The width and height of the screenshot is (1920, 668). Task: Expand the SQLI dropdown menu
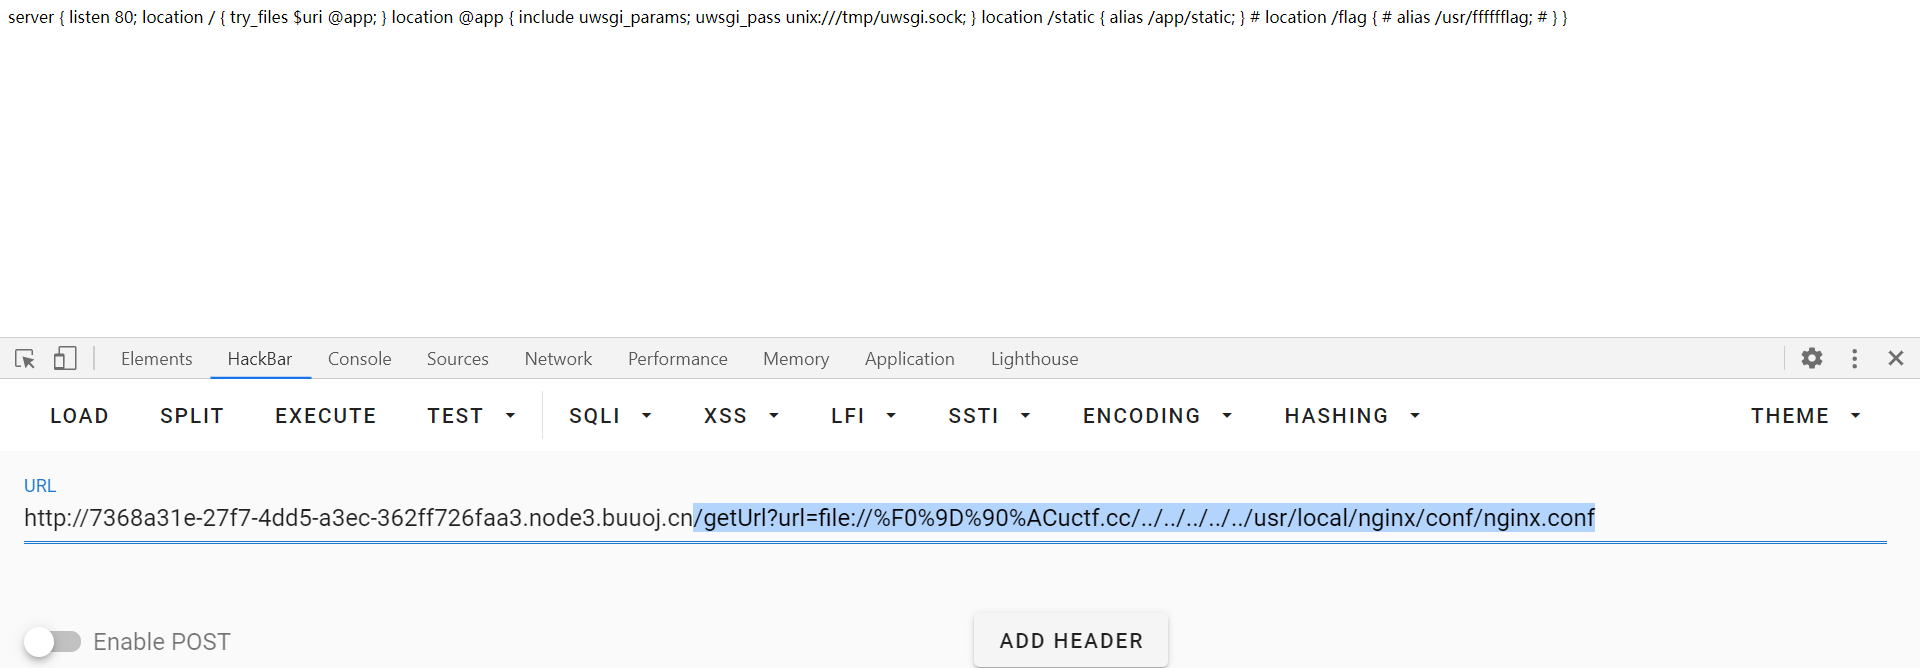[x=610, y=416]
